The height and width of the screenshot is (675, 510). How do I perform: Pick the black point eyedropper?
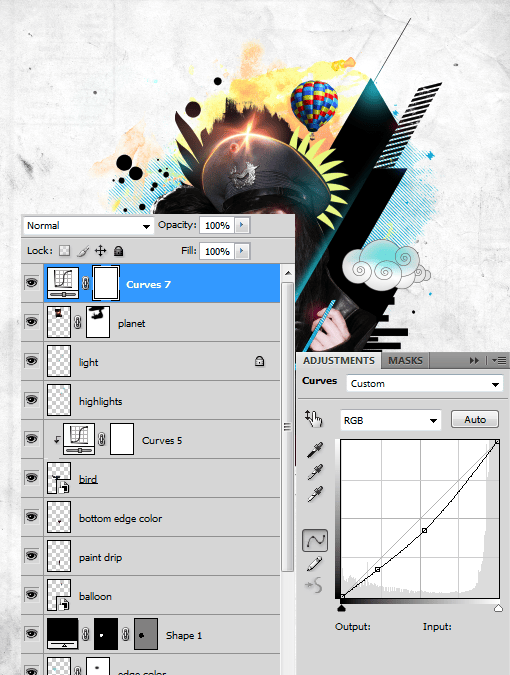[315, 450]
